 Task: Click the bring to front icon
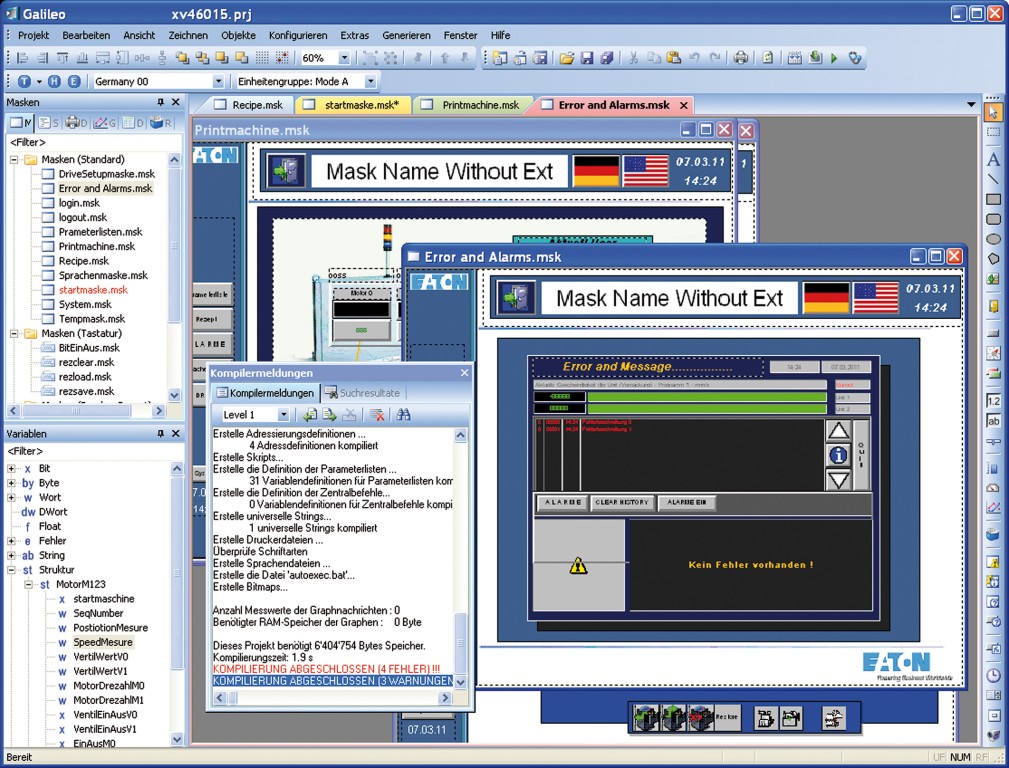pyautogui.click(x=182, y=58)
